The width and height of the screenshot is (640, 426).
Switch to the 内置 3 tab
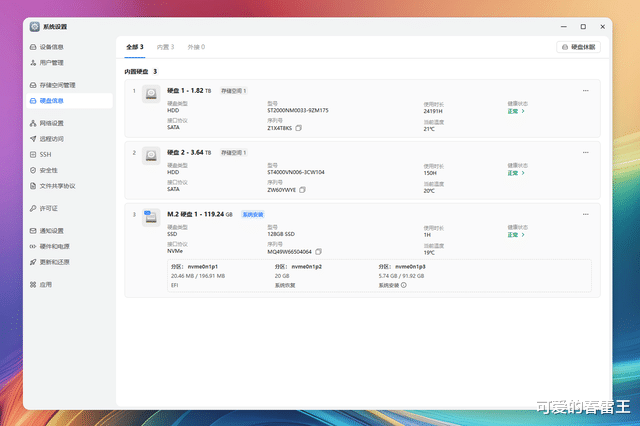(165, 47)
